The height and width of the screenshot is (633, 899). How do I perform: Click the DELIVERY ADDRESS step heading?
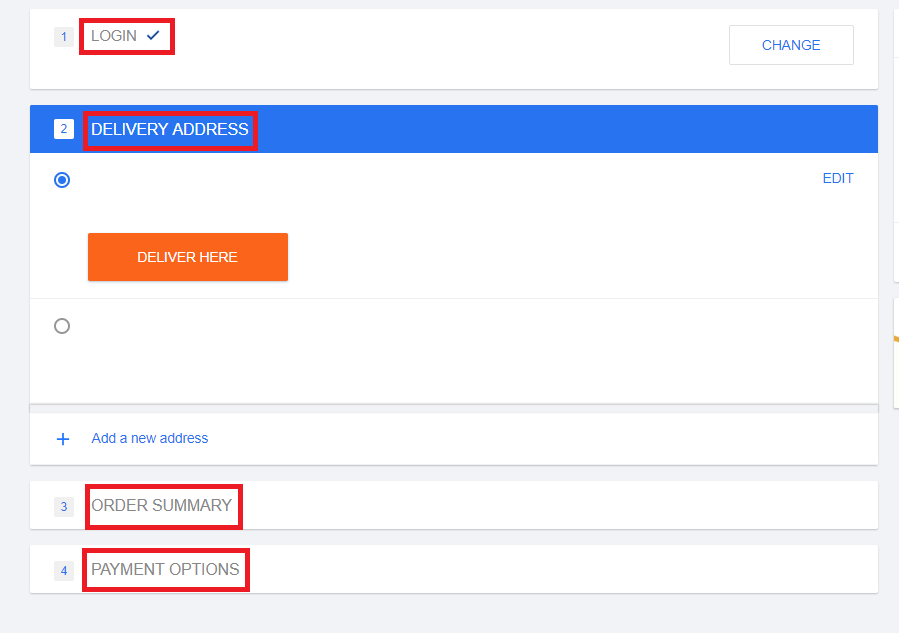click(x=170, y=130)
